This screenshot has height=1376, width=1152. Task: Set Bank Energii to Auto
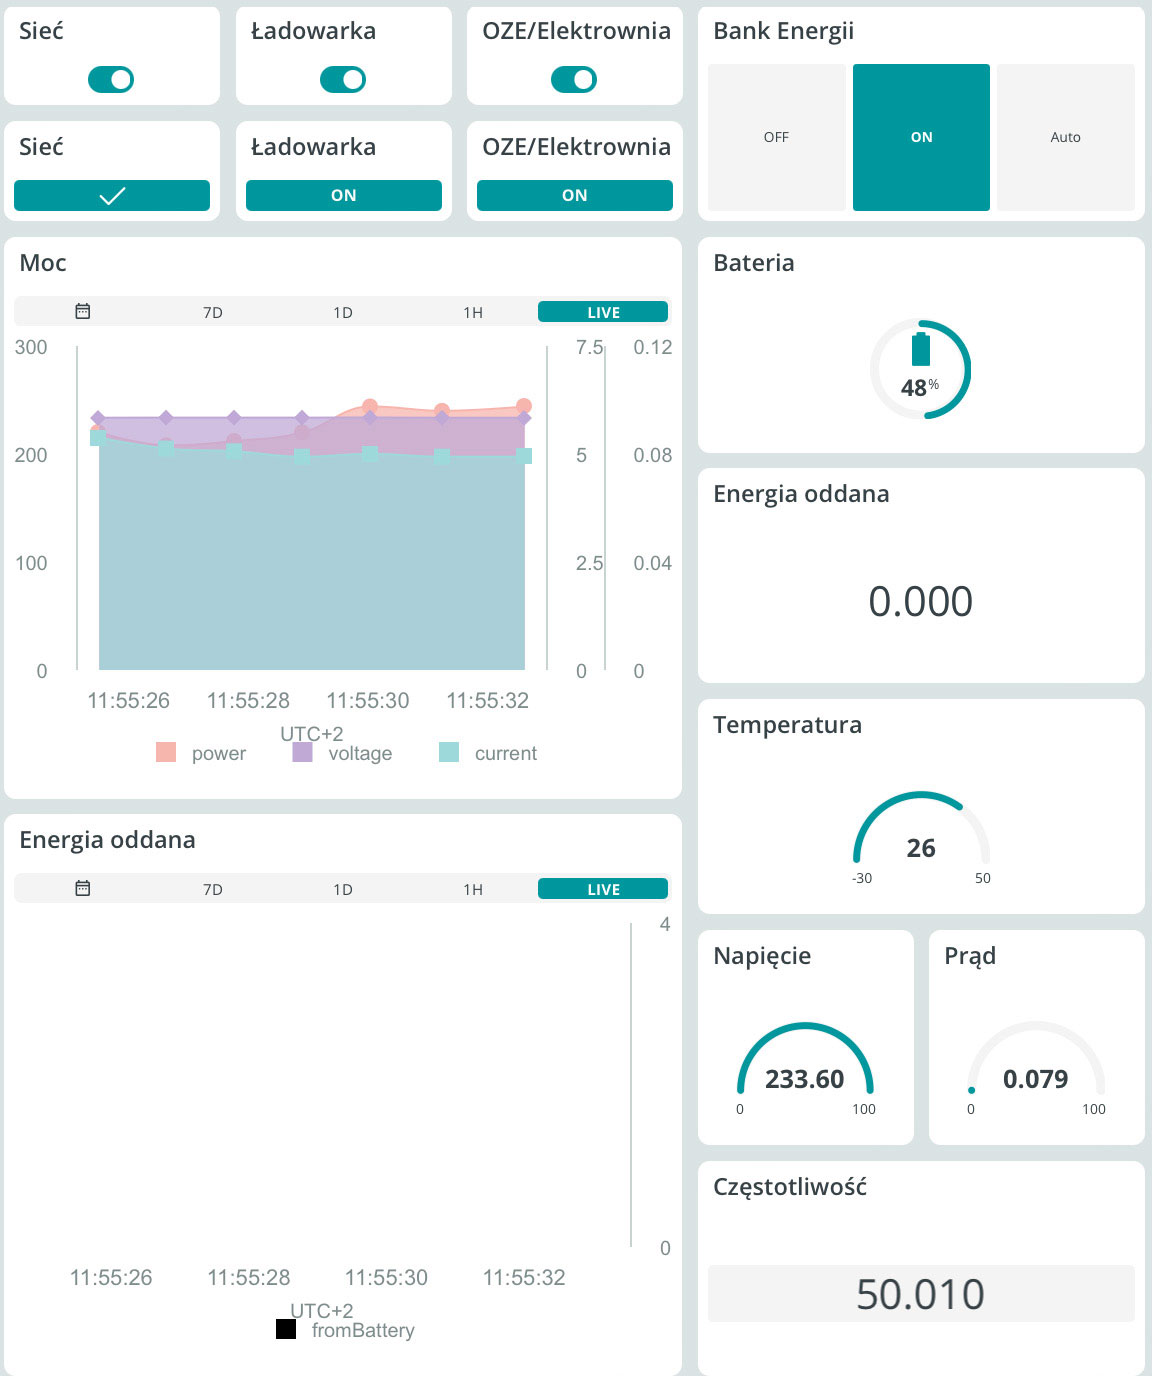click(x=1066, y=137)
